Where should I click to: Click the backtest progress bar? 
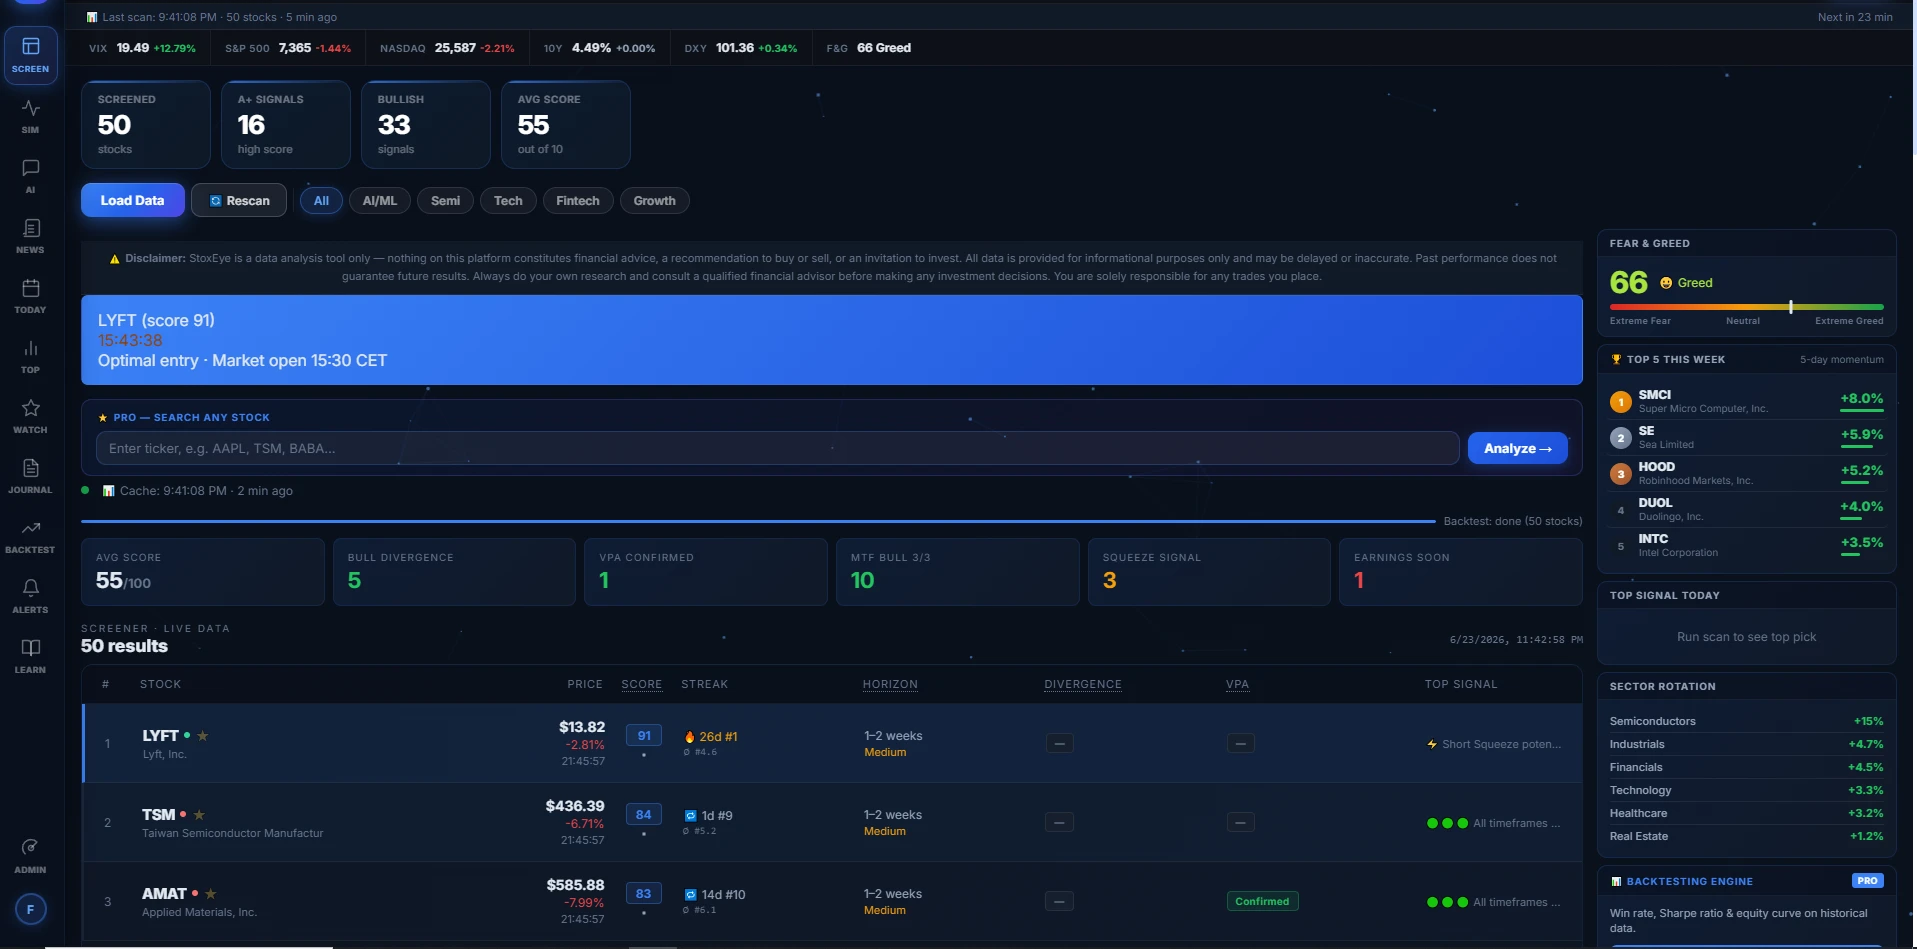coord(758,521)
